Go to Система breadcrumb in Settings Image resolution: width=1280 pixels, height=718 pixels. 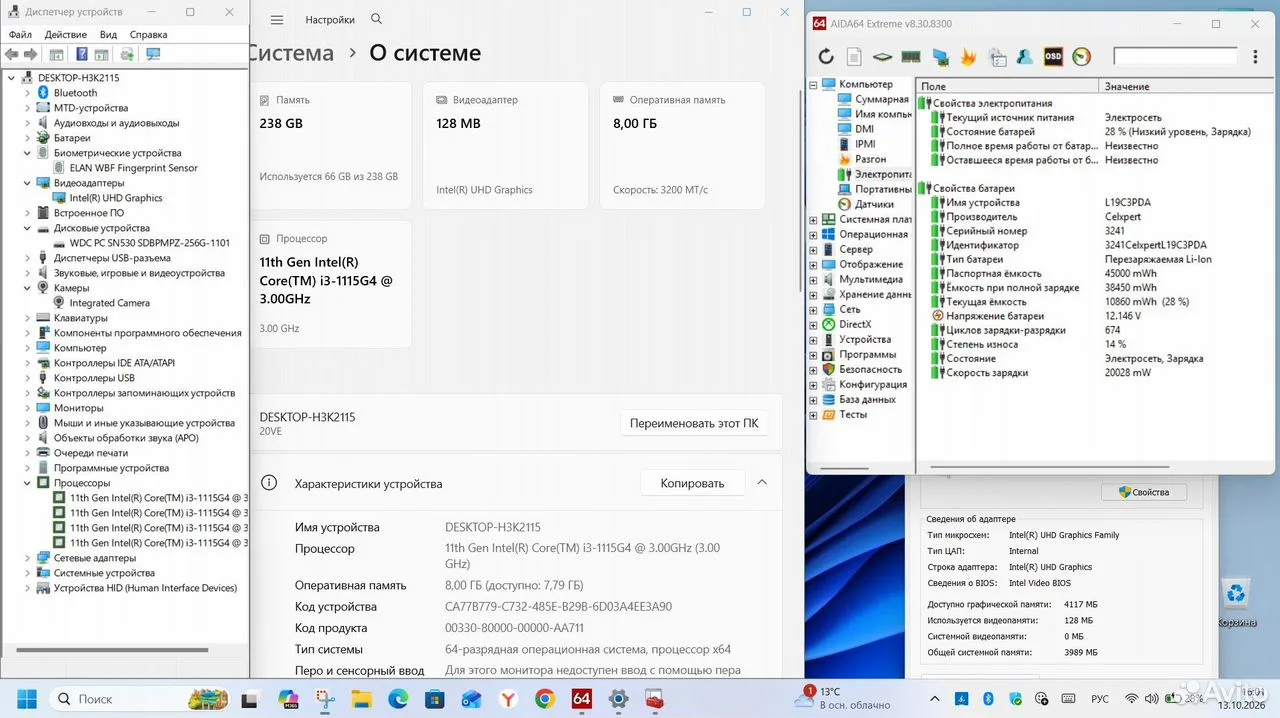pyautogui.click(x=291, y=53)
